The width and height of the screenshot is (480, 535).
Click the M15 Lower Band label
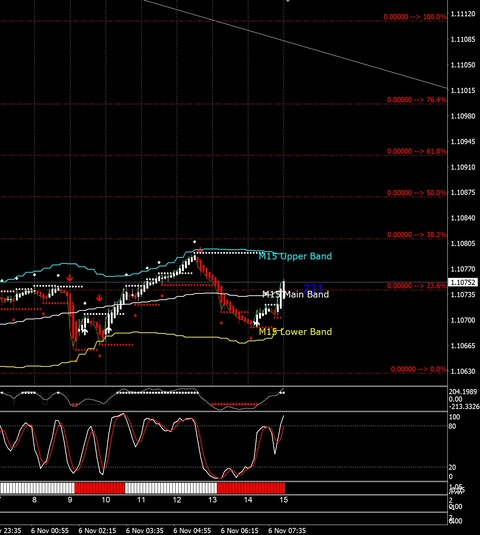(x=295, y=332)
